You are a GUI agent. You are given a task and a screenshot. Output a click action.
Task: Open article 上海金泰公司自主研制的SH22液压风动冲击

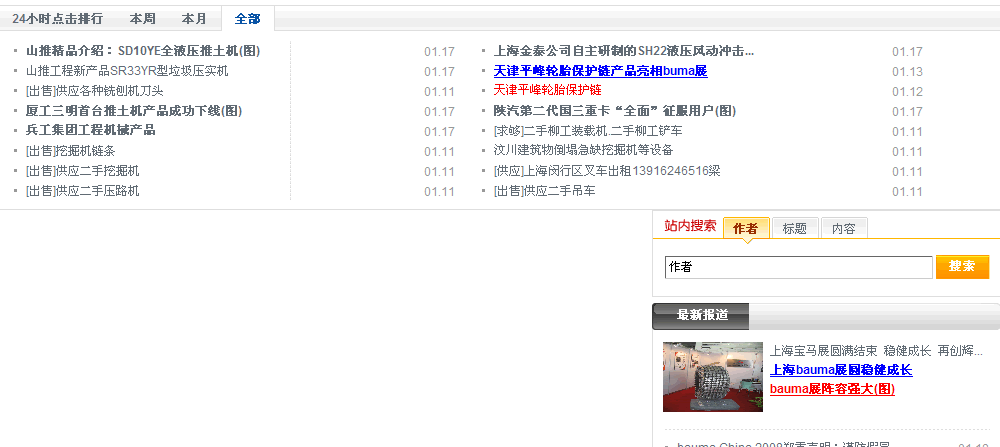click(x=624, y=51)
